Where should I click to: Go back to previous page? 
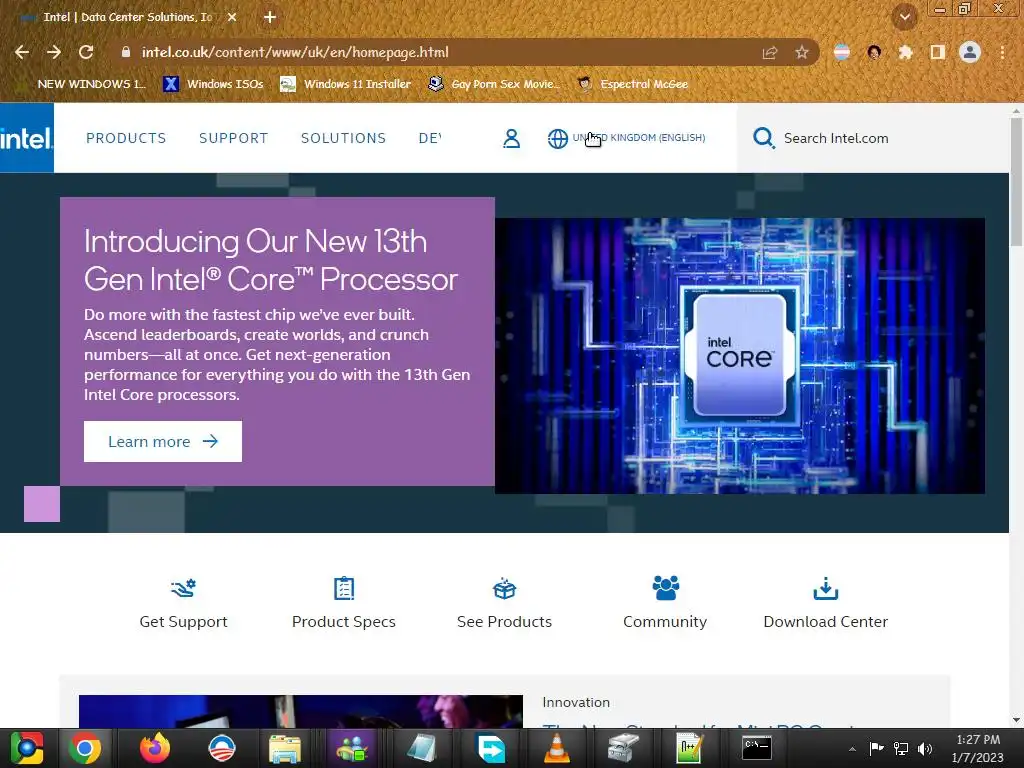click(x=22, y=52)
